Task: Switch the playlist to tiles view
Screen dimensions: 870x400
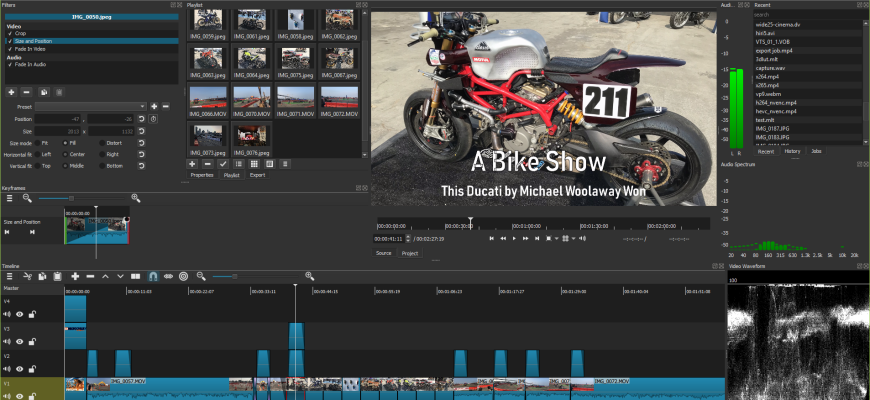Action: (x=254, y=164)
